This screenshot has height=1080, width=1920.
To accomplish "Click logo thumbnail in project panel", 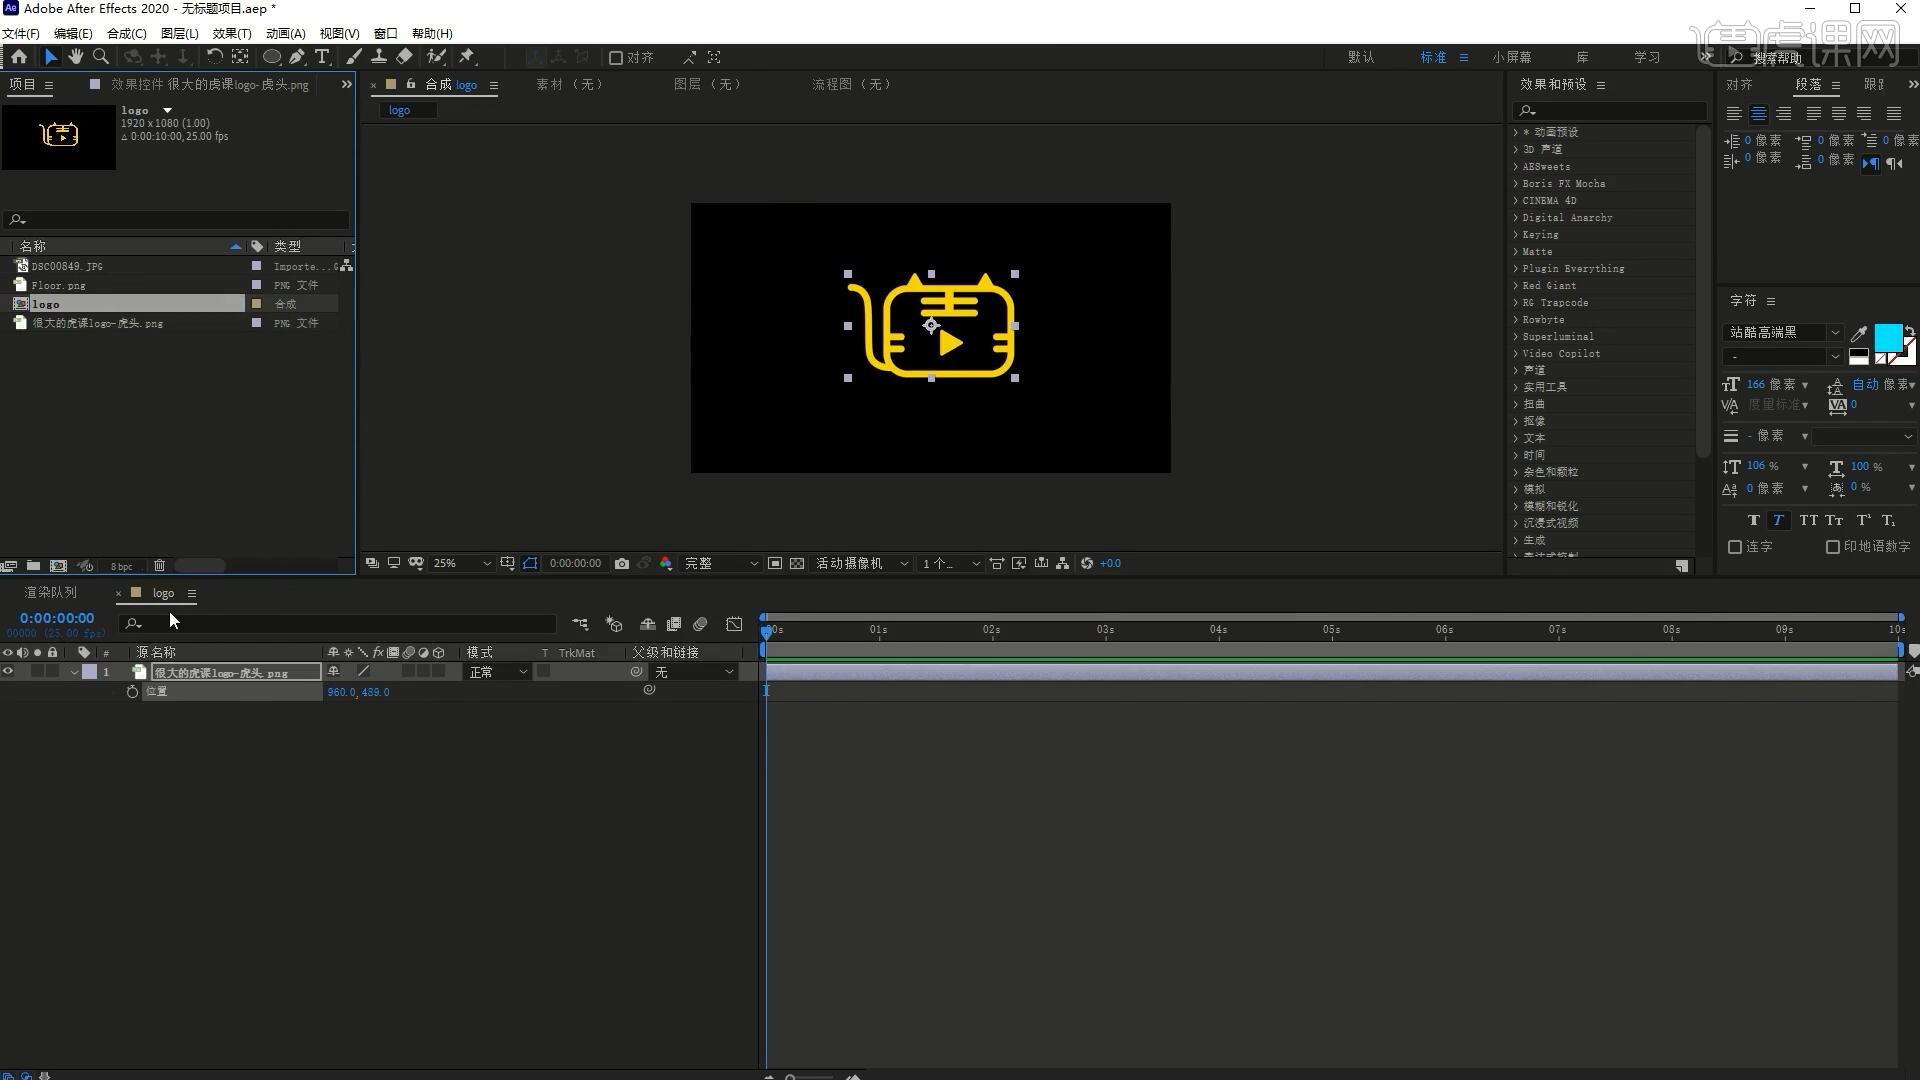I will 59,132.
